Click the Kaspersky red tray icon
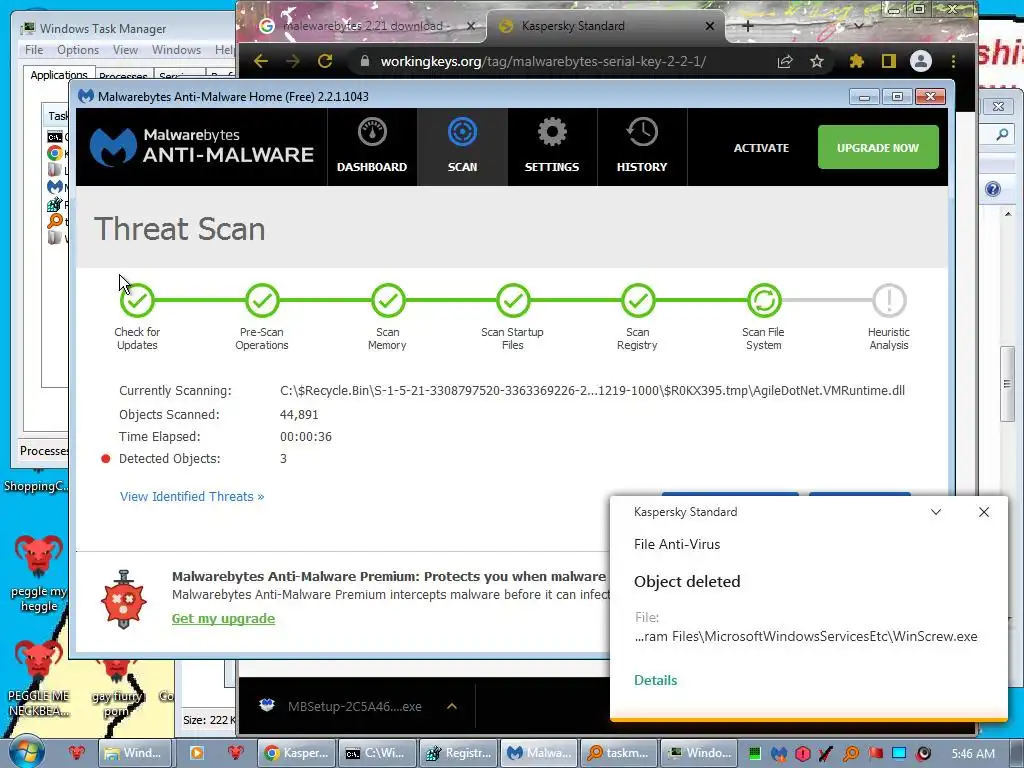This screenshot has height=768, width=1024. click(802, 754)
